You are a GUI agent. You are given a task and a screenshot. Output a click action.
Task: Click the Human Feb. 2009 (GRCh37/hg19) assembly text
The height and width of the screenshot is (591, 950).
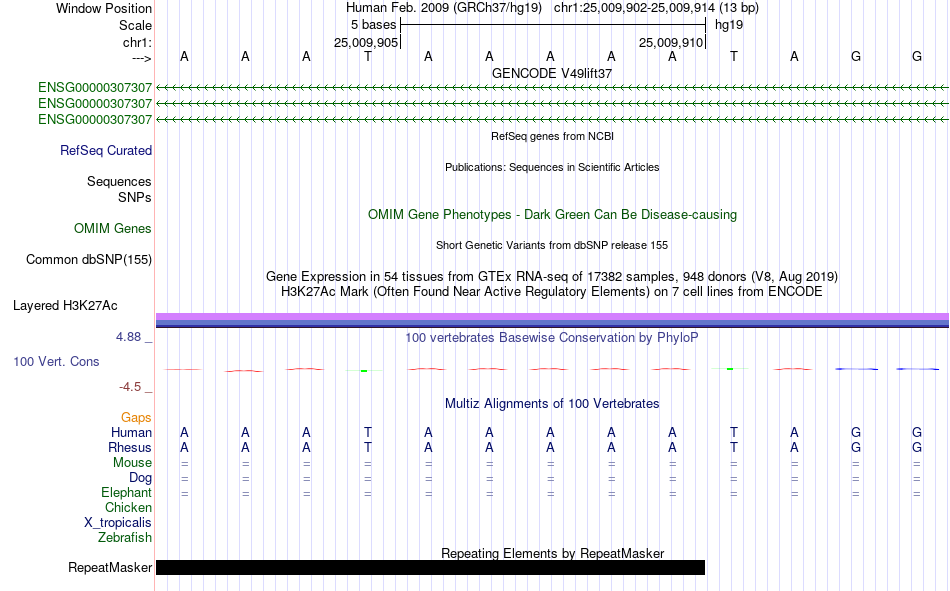pos(446,8)
